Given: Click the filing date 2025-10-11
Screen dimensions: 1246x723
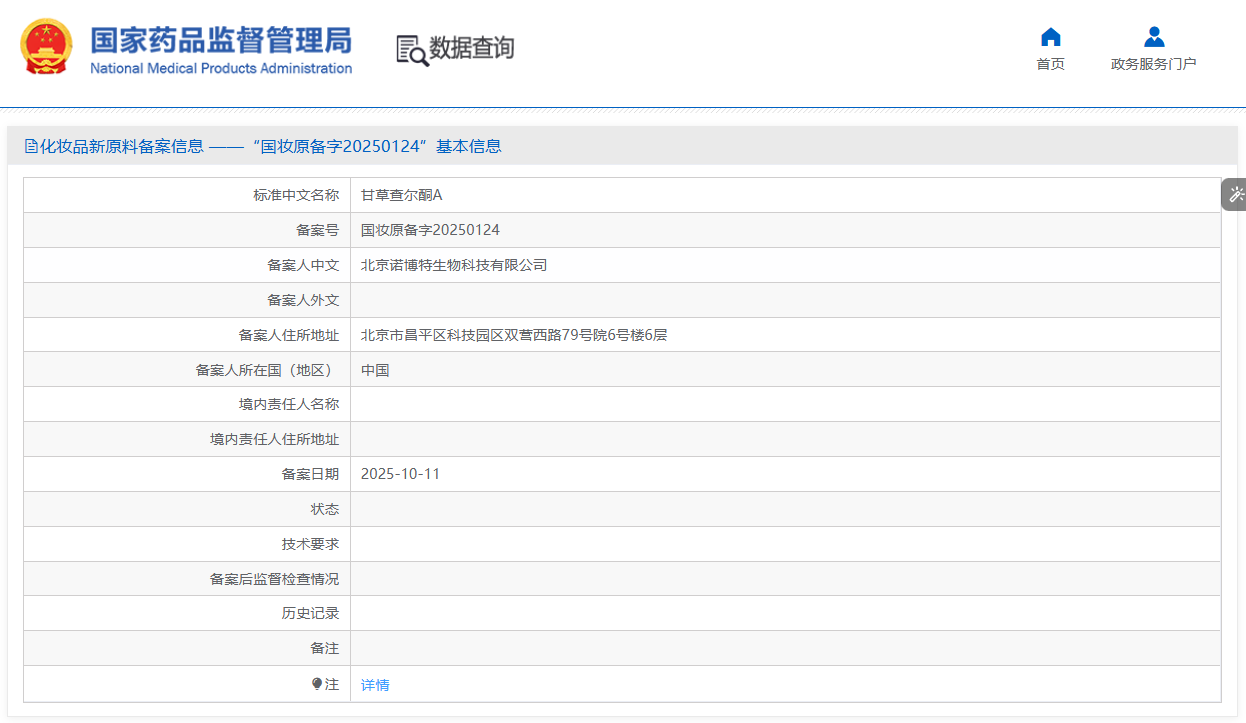Looking at the screenshot, I should [400, 474].
